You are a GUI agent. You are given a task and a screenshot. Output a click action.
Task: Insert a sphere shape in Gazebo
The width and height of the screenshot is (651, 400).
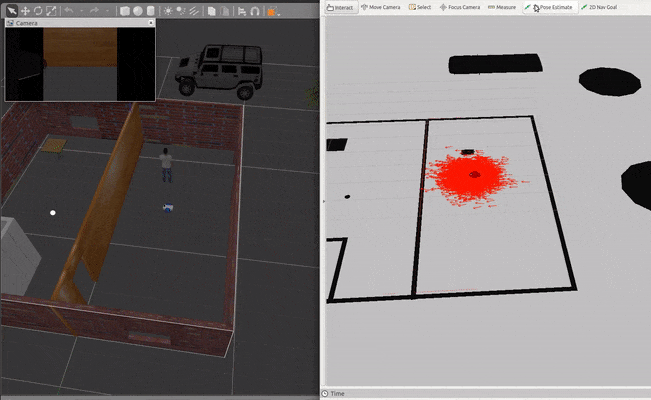(138, 11)
